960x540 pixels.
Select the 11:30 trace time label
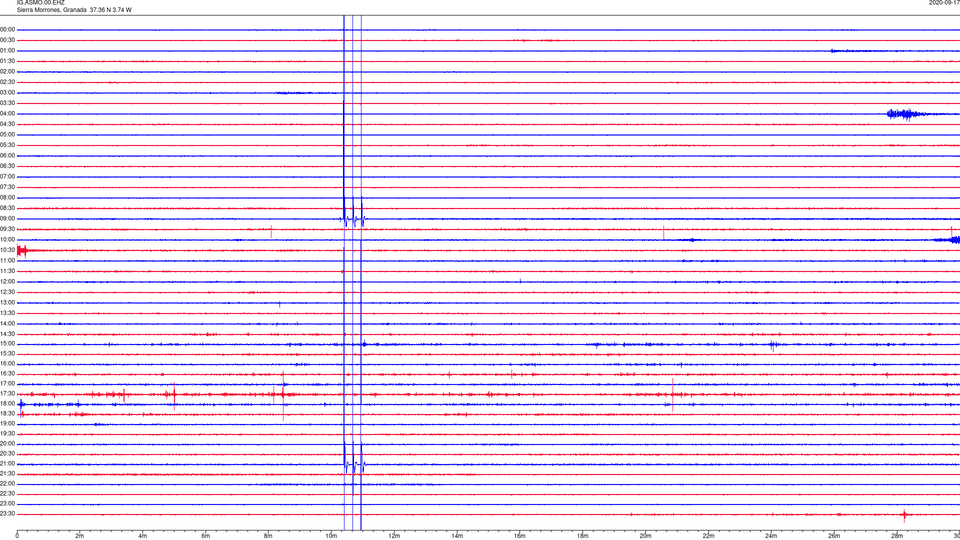(x=7, y=271)
